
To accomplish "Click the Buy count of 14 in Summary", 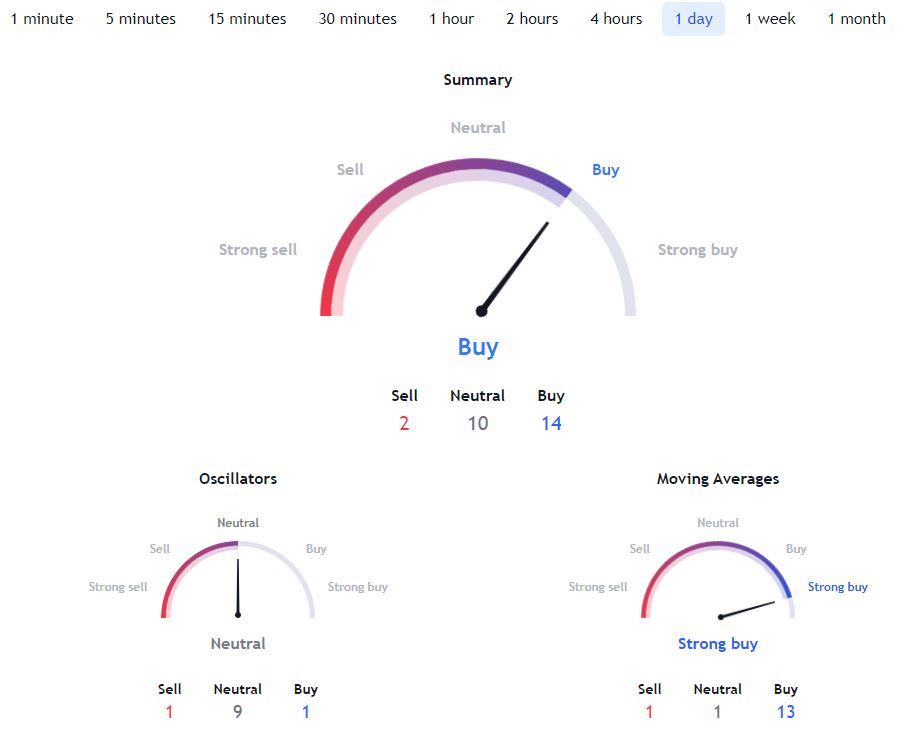I will [x=551, y=422].
